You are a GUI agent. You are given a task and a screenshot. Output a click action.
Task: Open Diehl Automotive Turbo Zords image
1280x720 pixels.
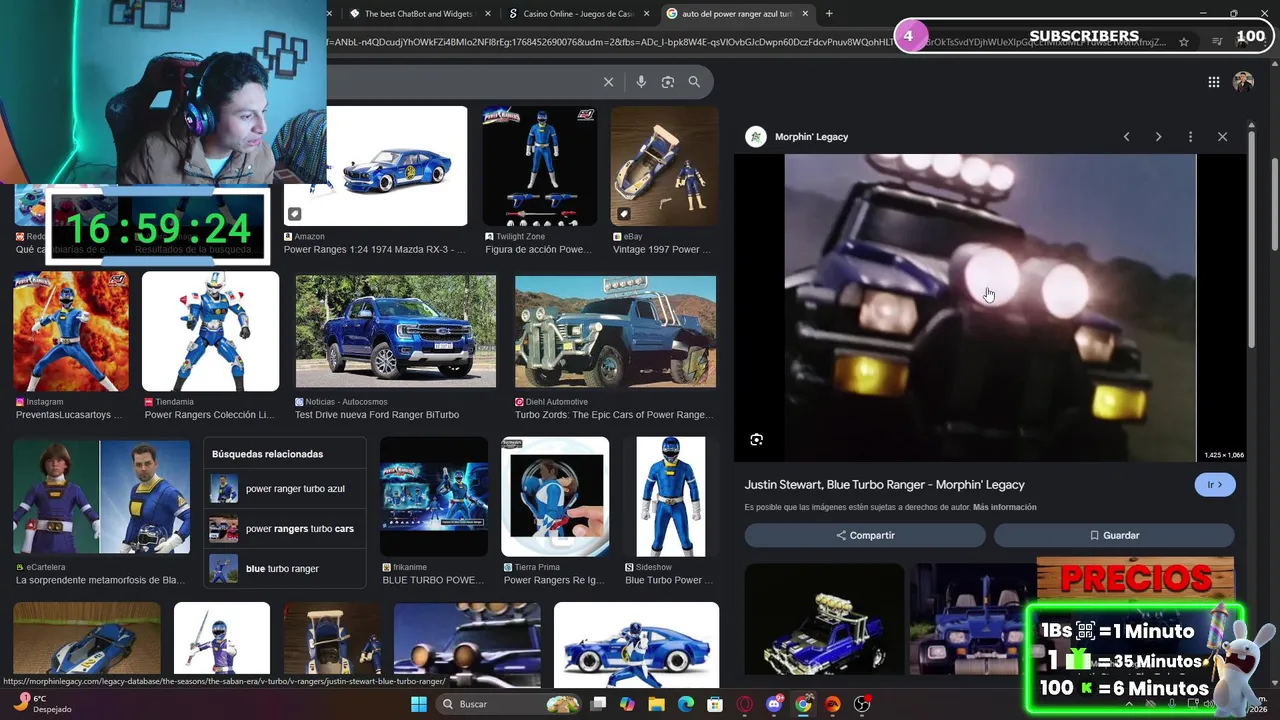[x=615, y=331]
